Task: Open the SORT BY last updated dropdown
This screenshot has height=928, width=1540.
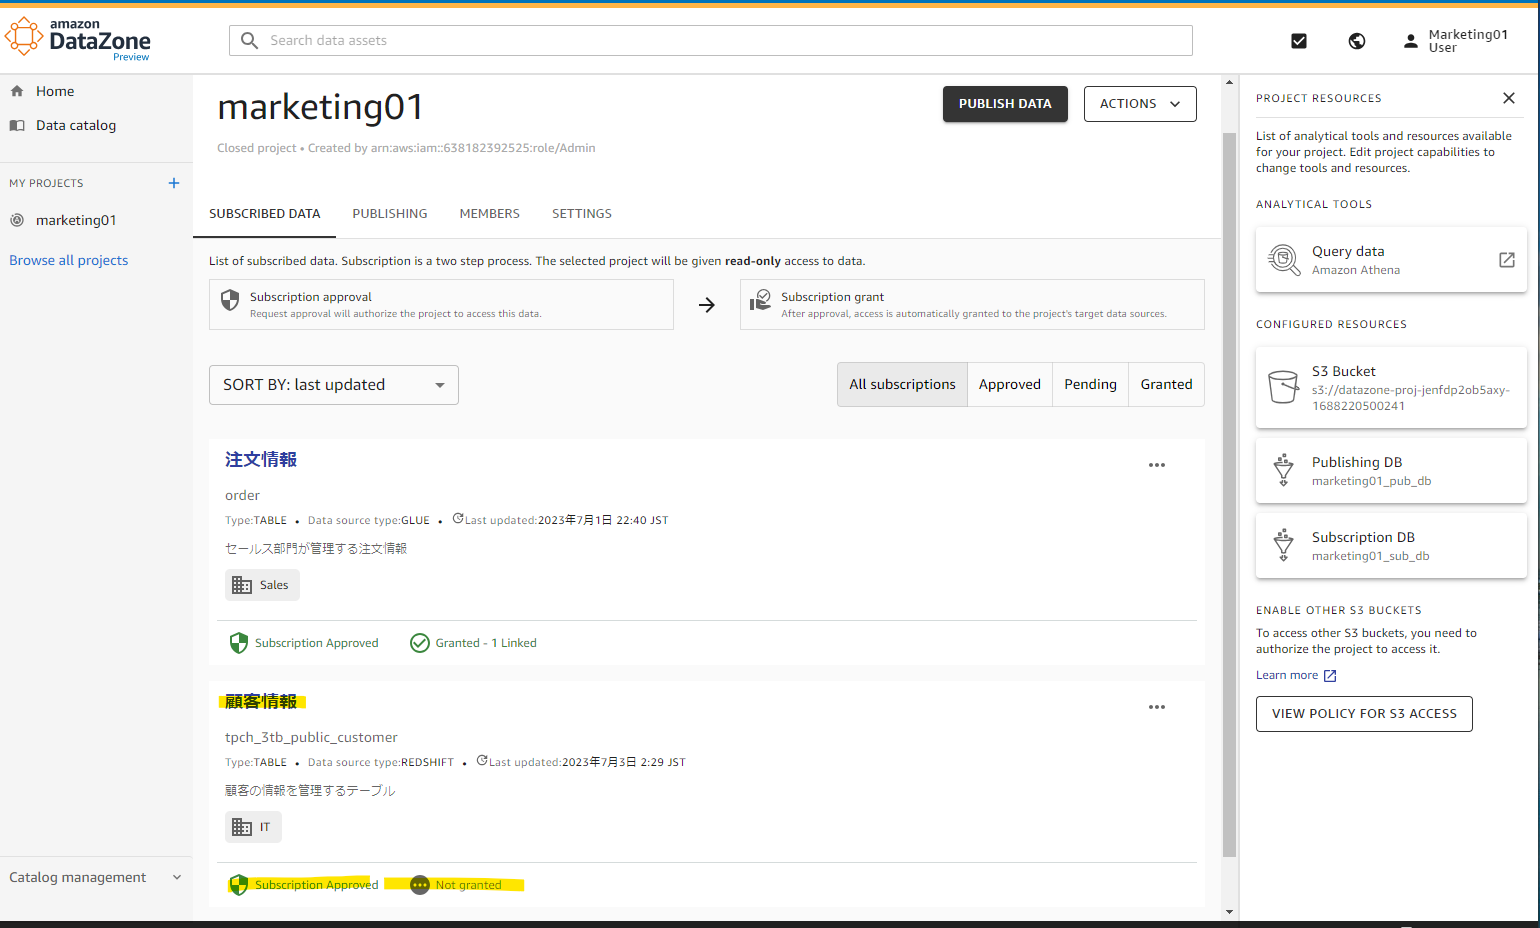Action: pos(334,385)
